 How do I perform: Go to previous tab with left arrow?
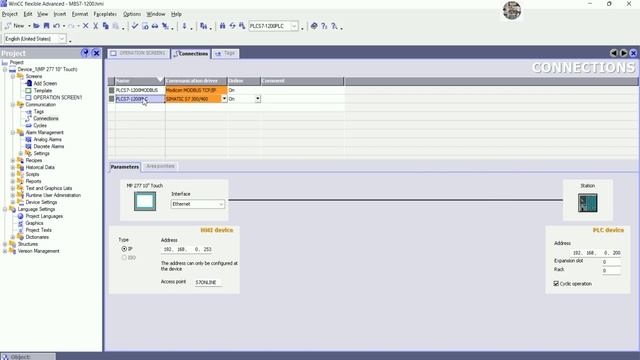click(614, 53)
